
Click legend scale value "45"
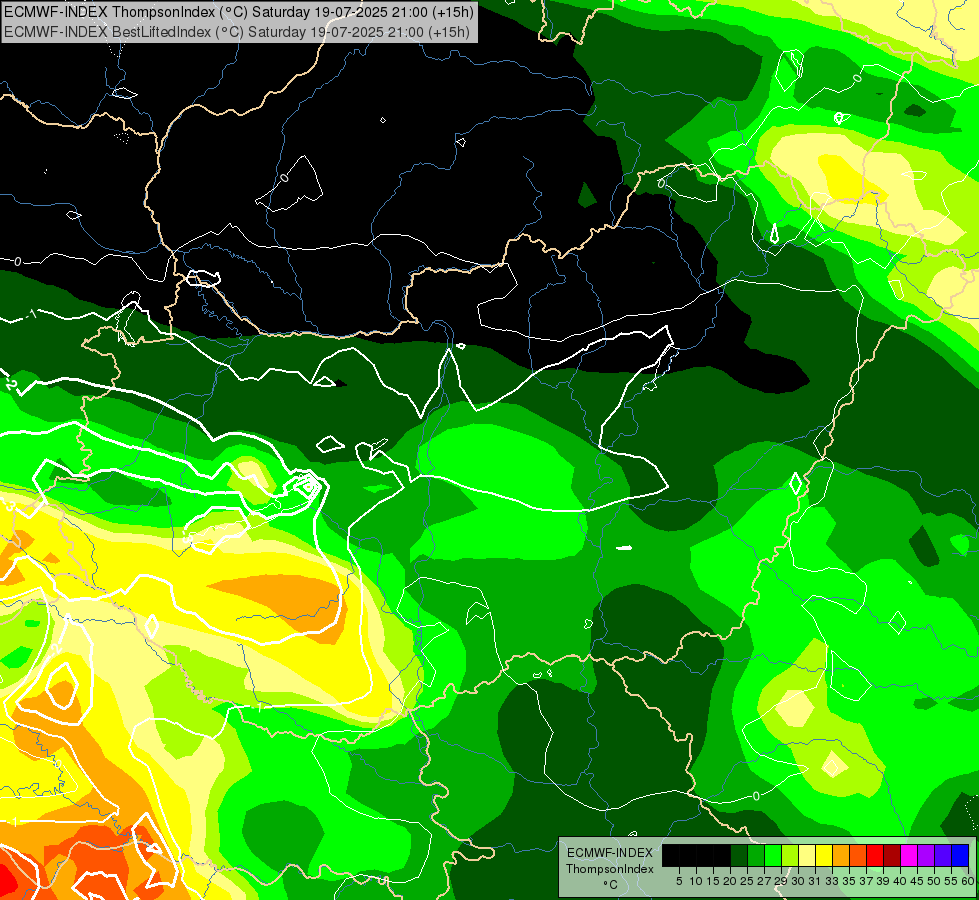(917, 881)
